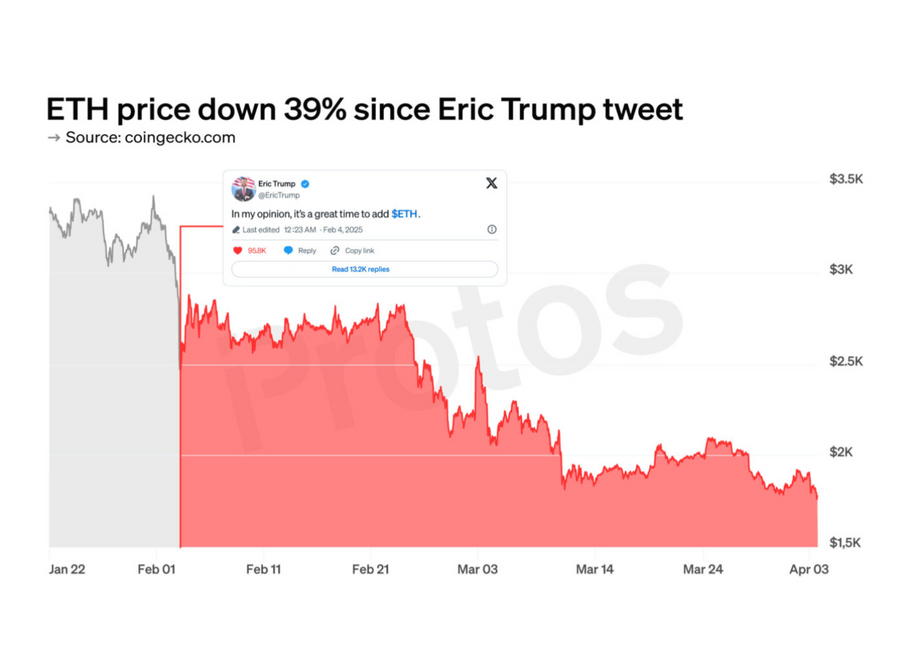Screen dimensions: 900x650
Task: Click the Apr 03 axis label
Action: pyautogui.click(x=809, y=569)
